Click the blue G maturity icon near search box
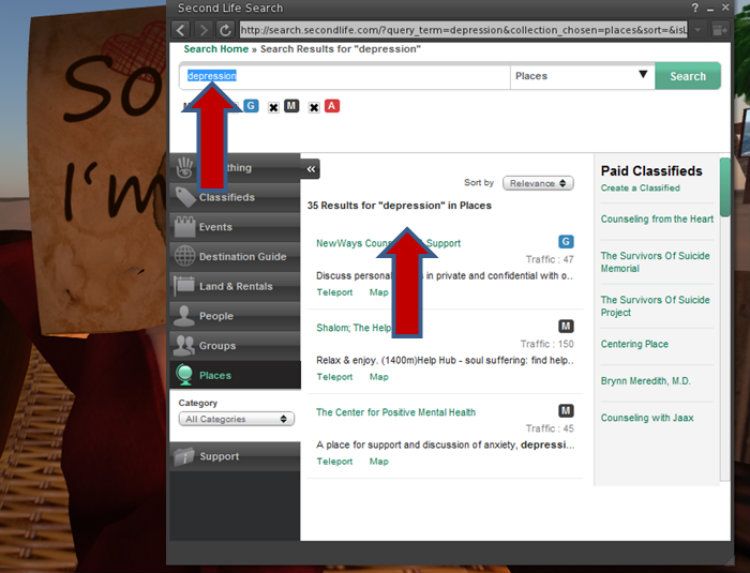 pyautogui.click(x=251, y=106)
